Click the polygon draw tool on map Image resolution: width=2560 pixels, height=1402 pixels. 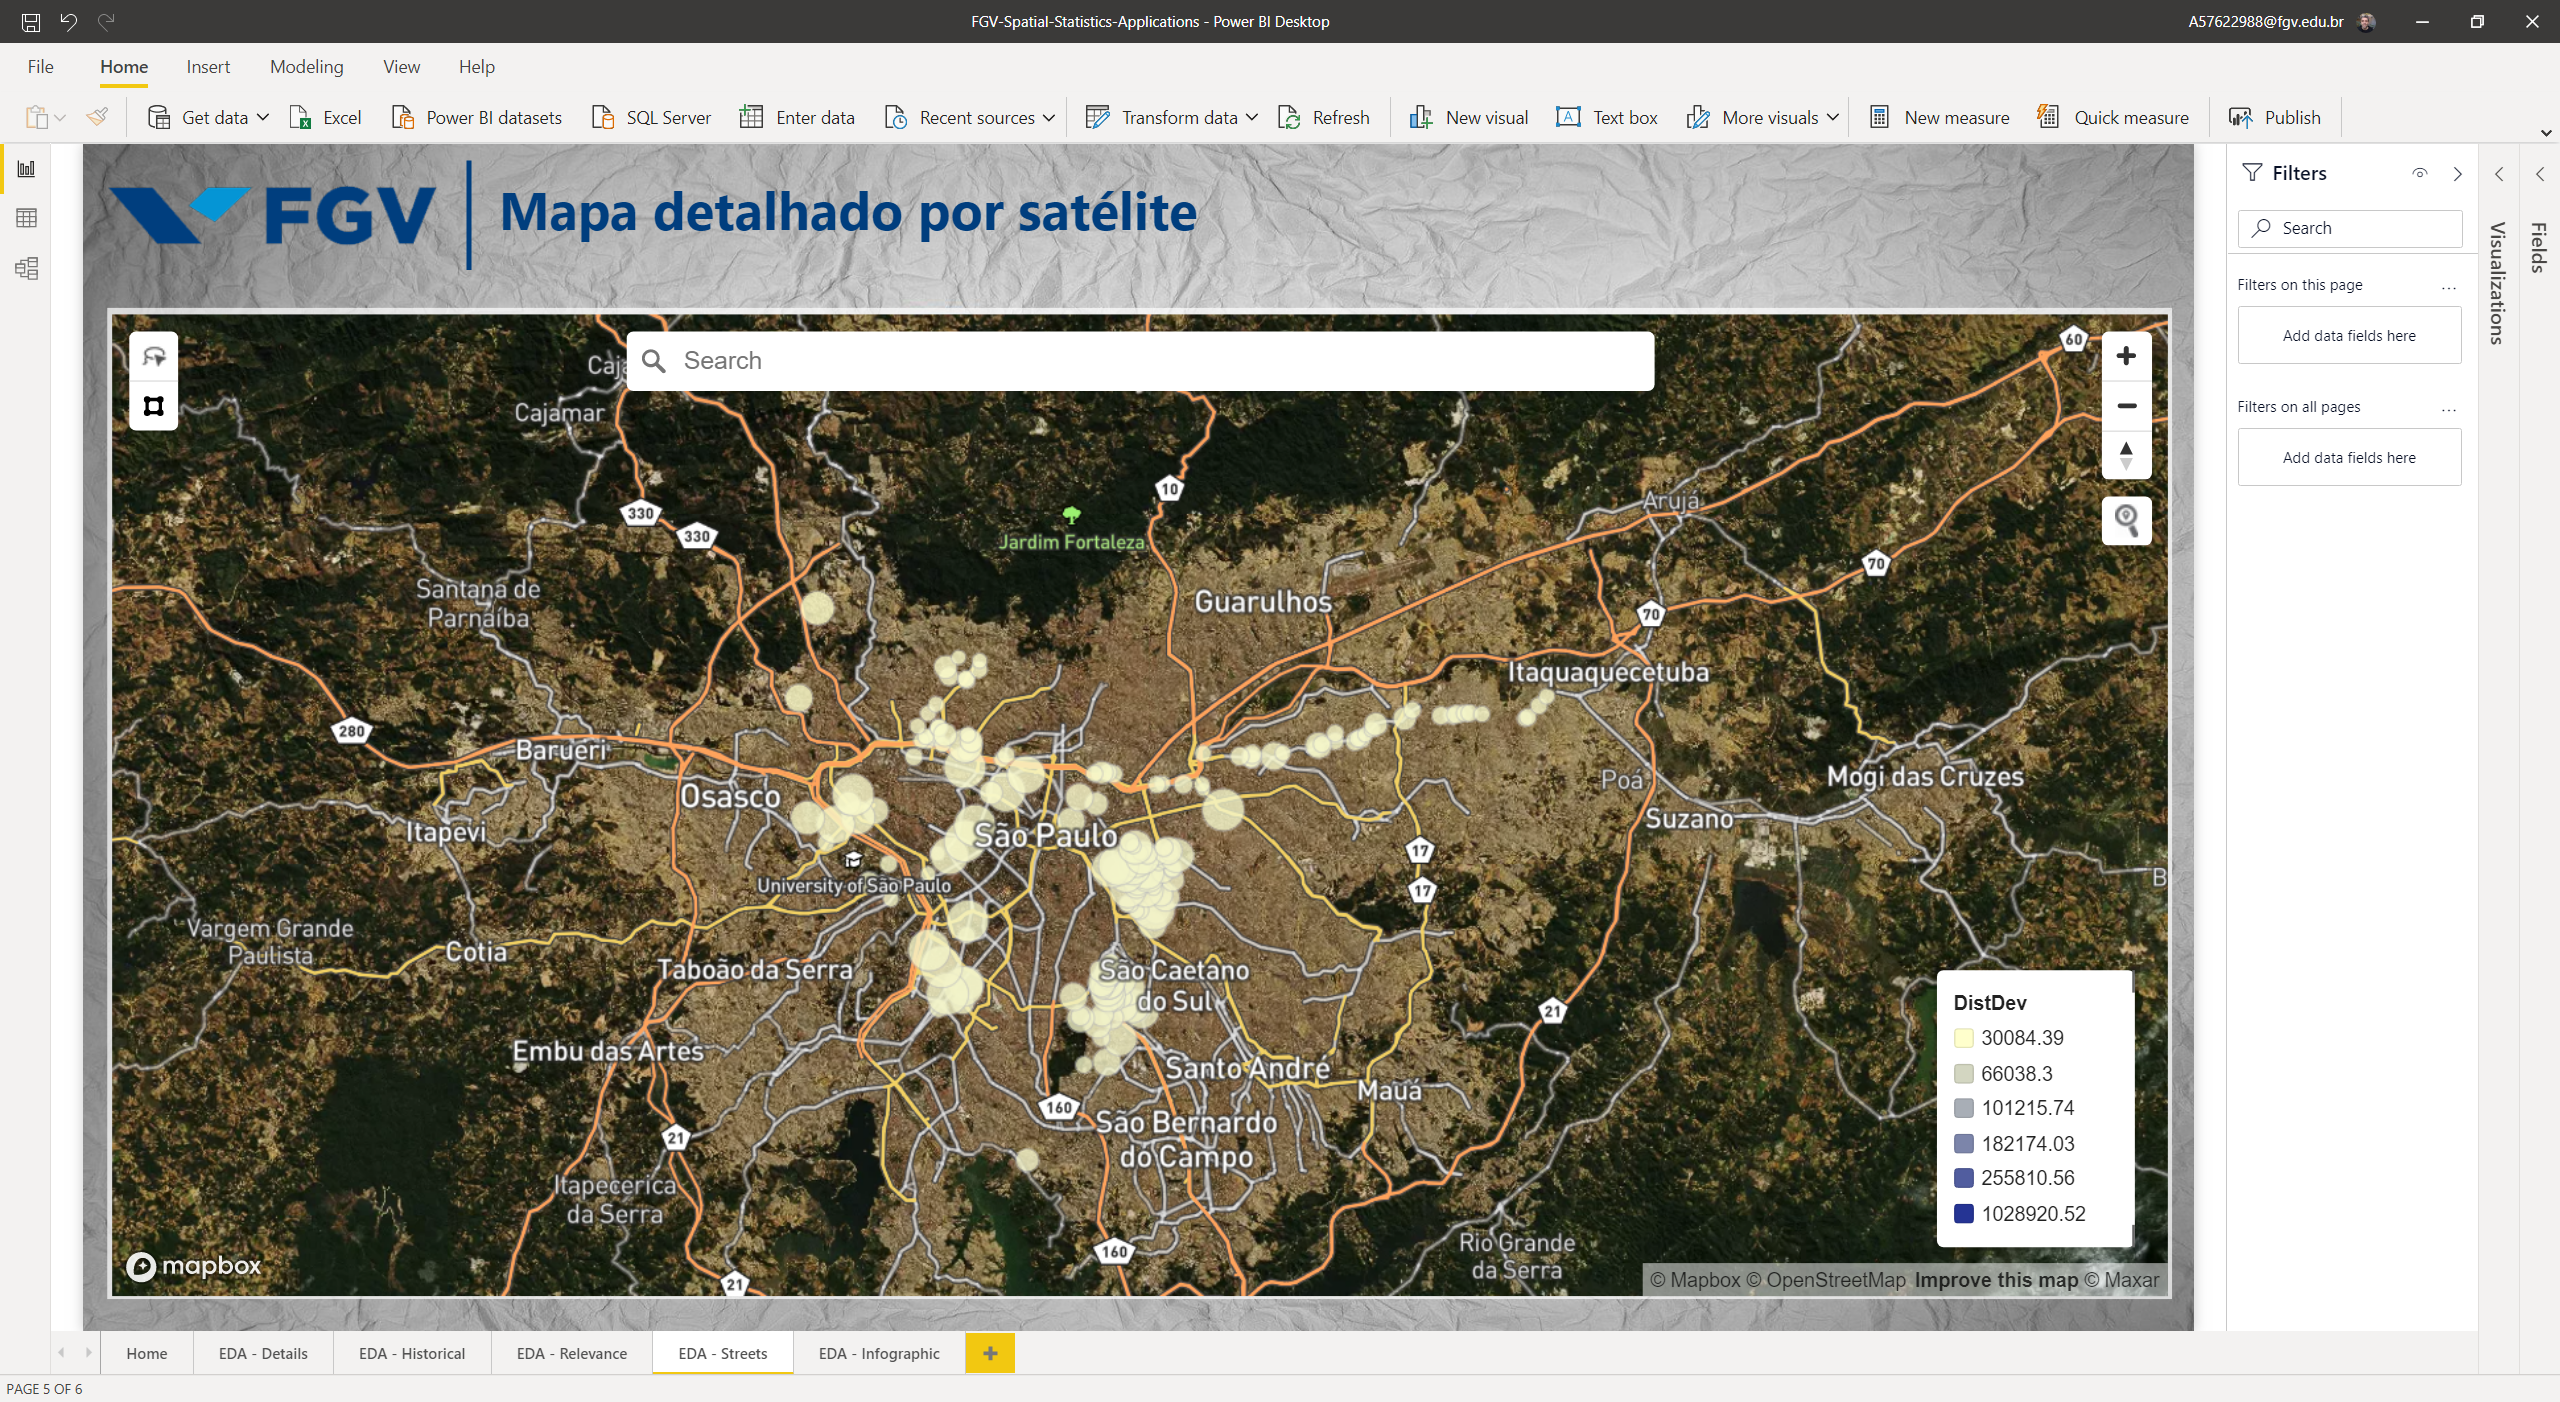coord(154,406)
